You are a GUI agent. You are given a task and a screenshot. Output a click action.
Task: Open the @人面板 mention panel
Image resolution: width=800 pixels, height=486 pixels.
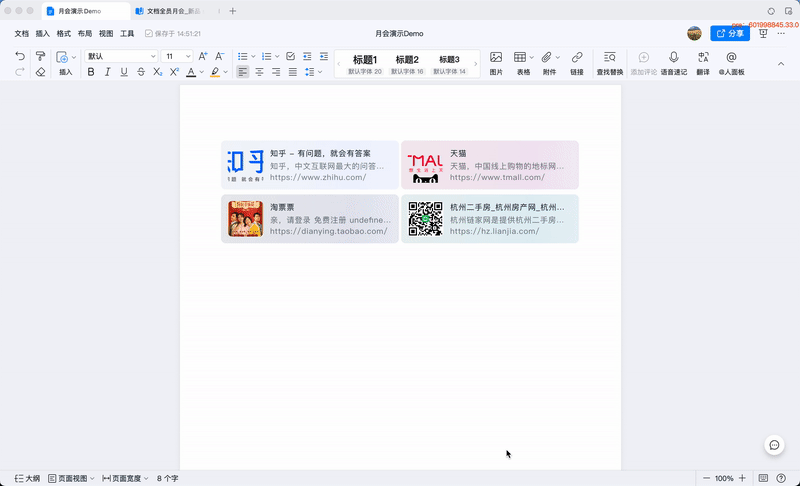[x=732, y=63]
